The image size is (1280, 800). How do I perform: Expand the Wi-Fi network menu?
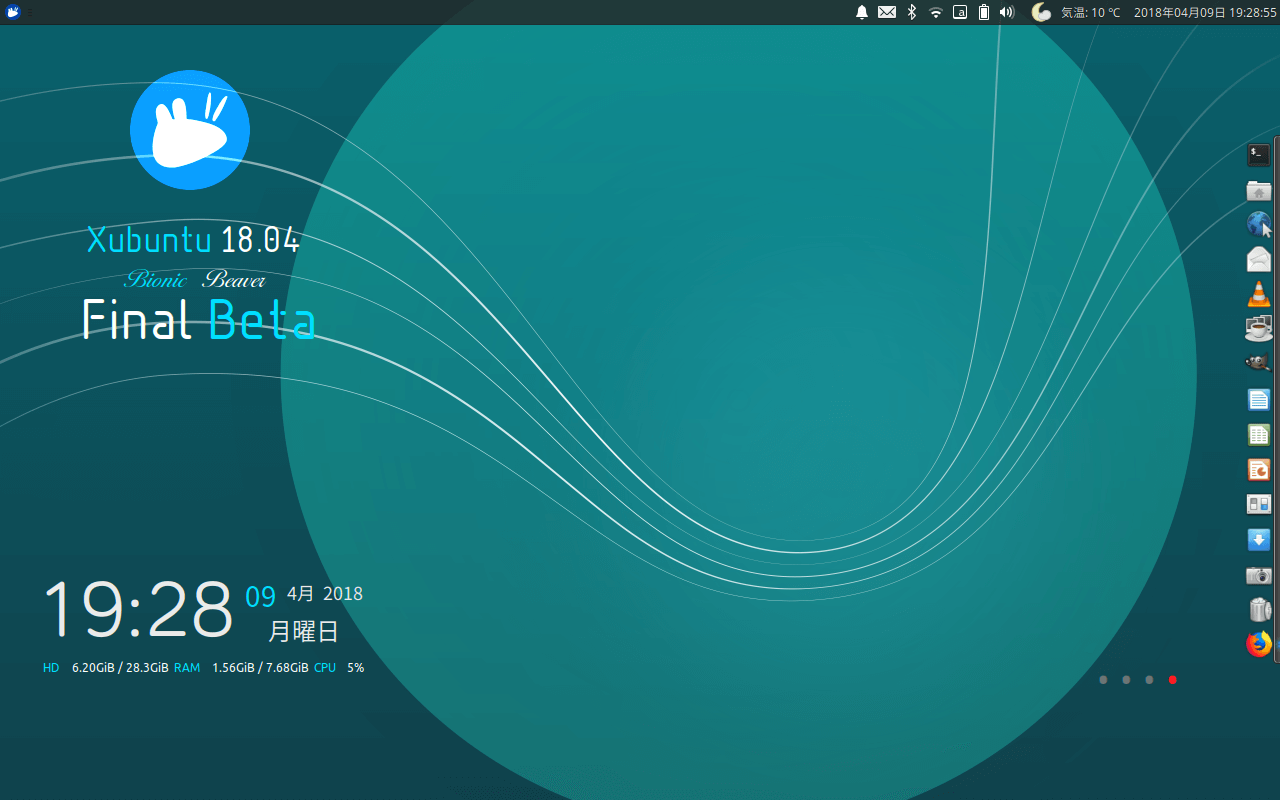tap(936, 12)
